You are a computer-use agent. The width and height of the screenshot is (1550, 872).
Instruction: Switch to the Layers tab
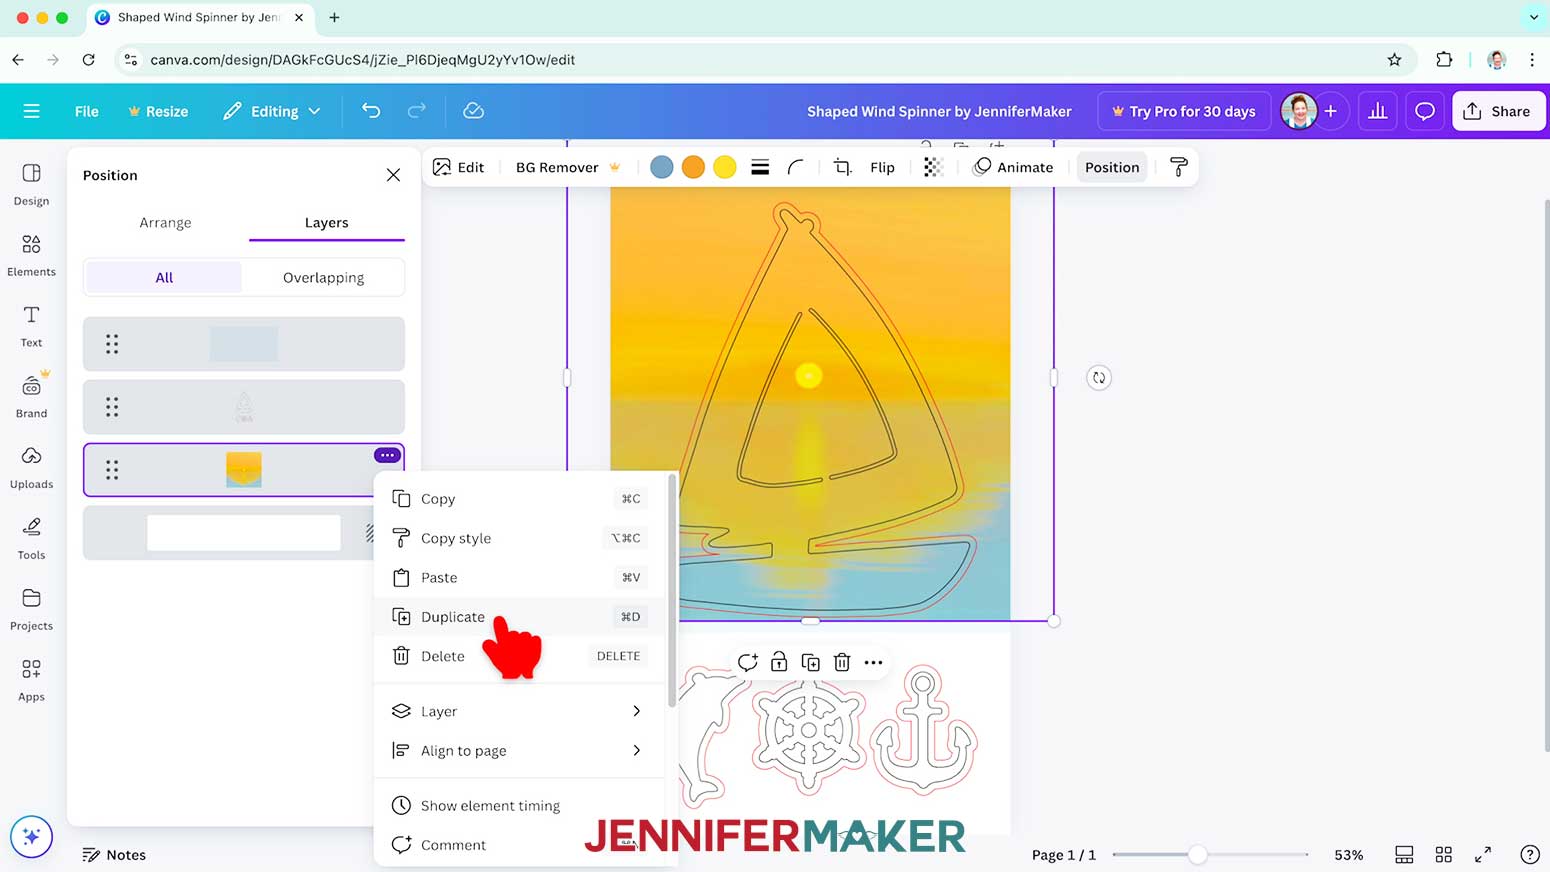[x=327, y=222]
